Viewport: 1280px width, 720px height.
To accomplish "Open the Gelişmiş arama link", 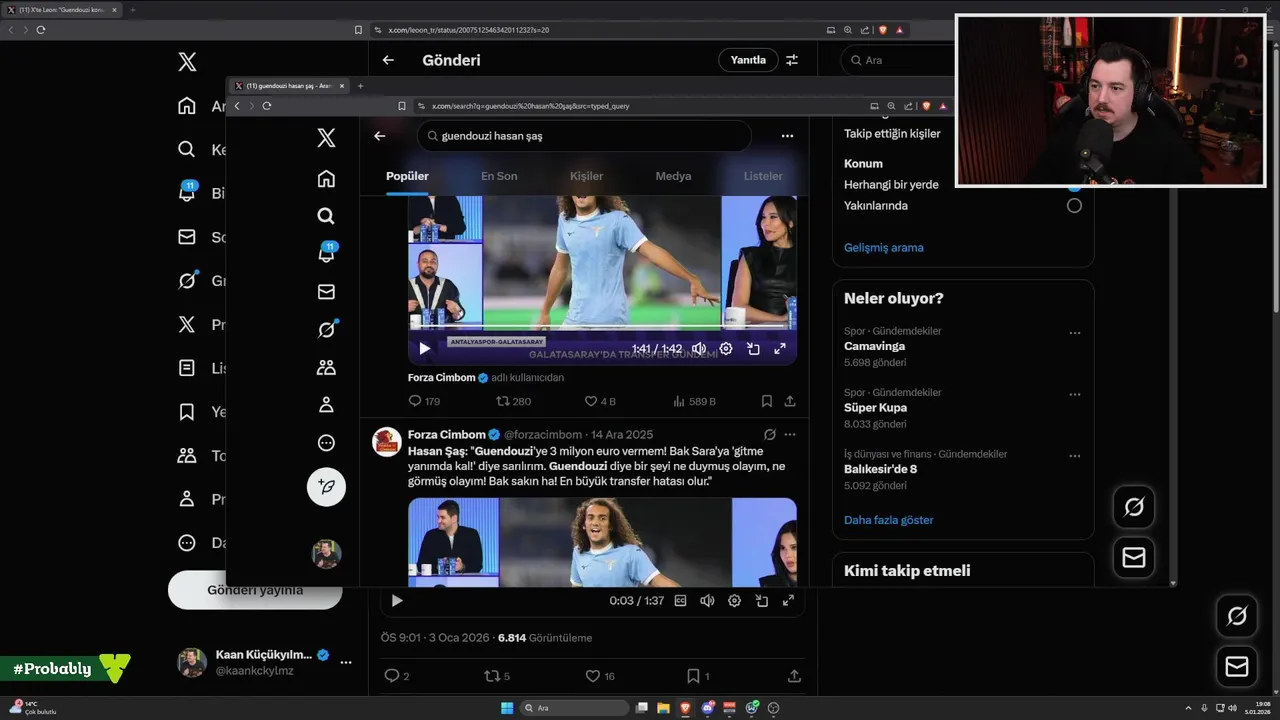I will (884, 248).
